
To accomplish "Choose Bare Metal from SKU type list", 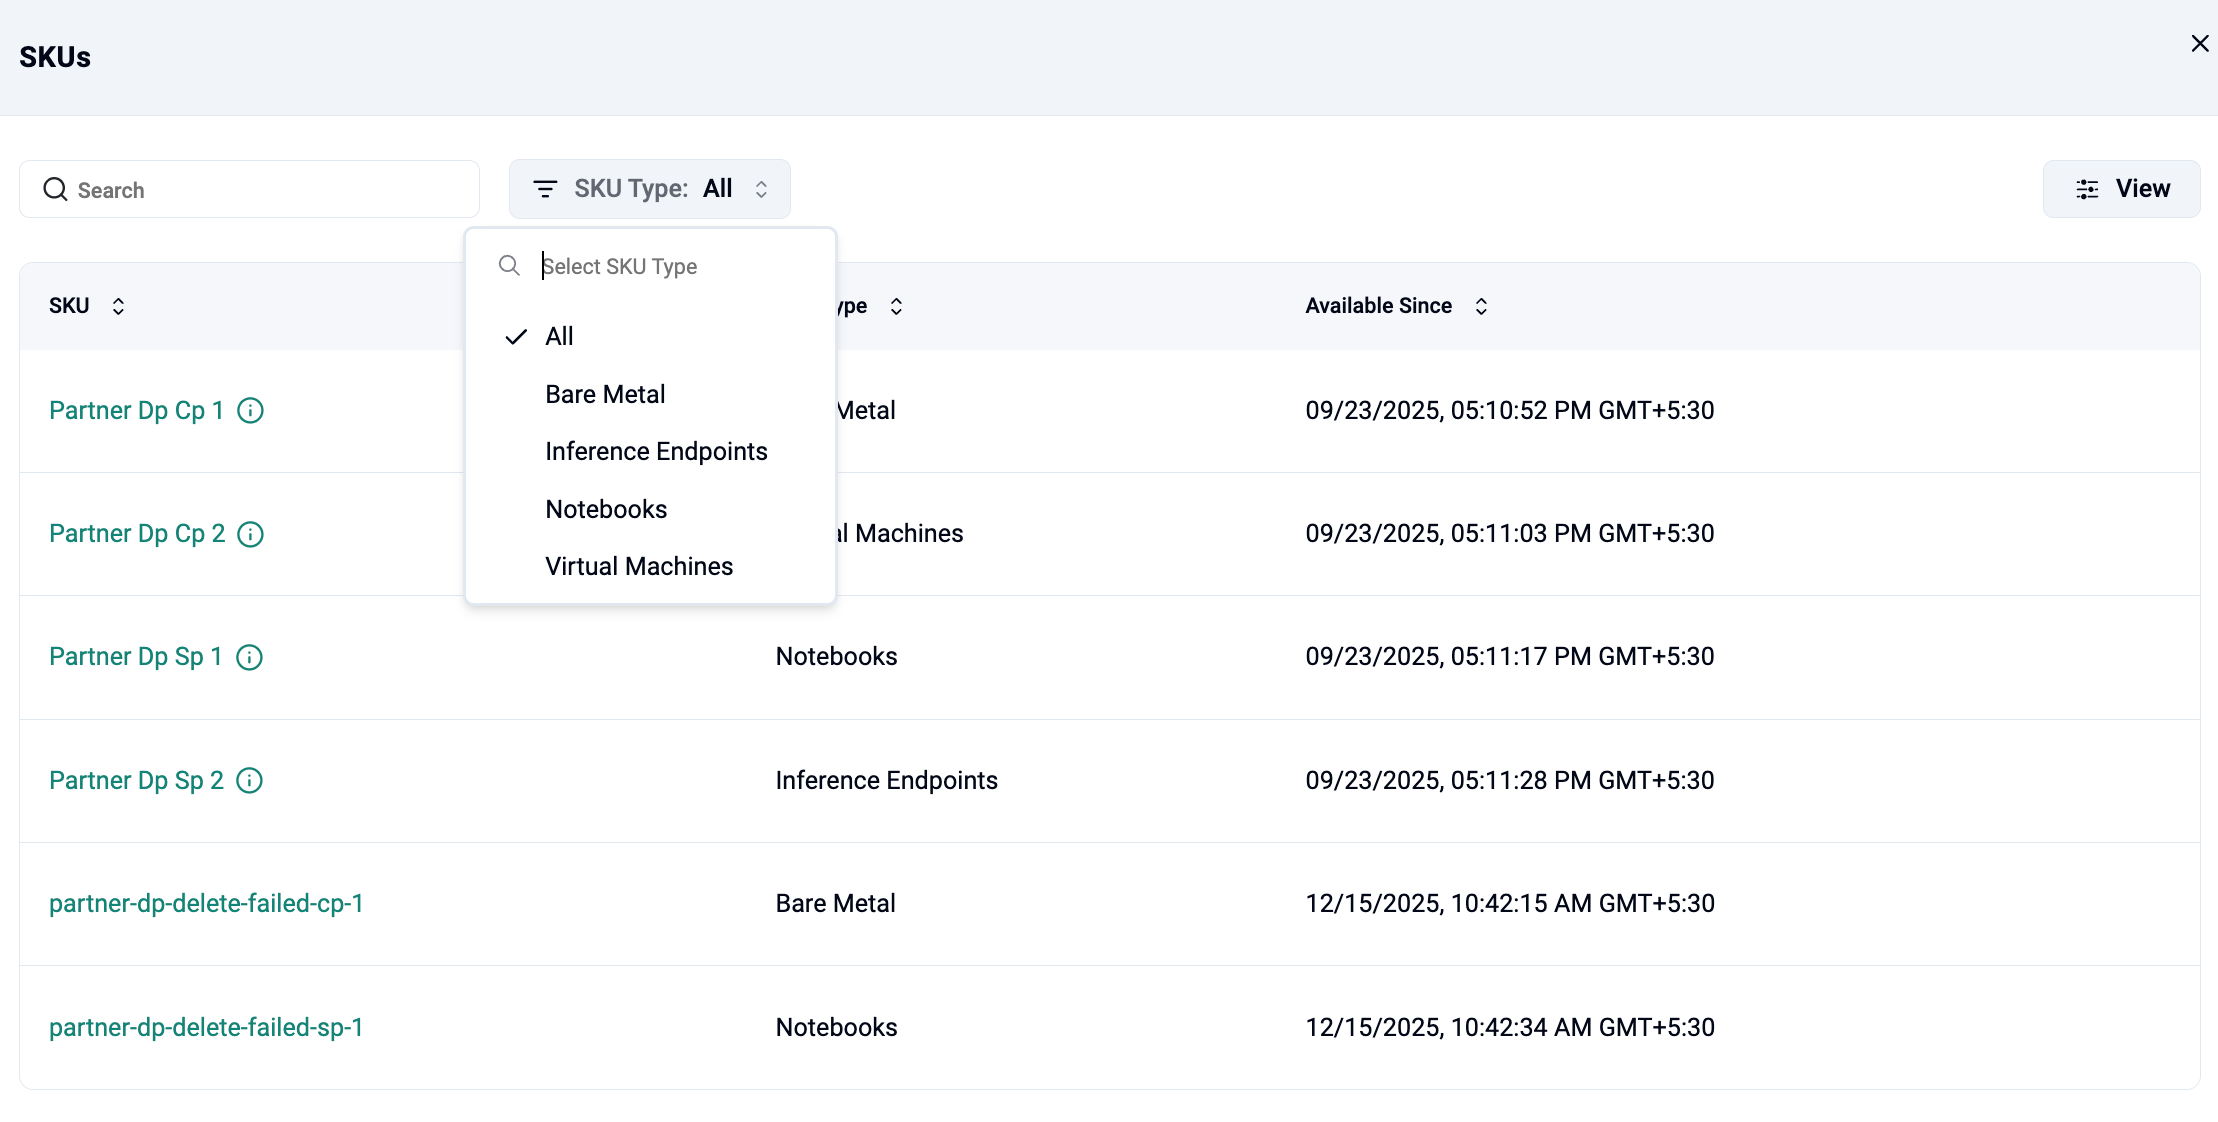I will pos(605,394).
